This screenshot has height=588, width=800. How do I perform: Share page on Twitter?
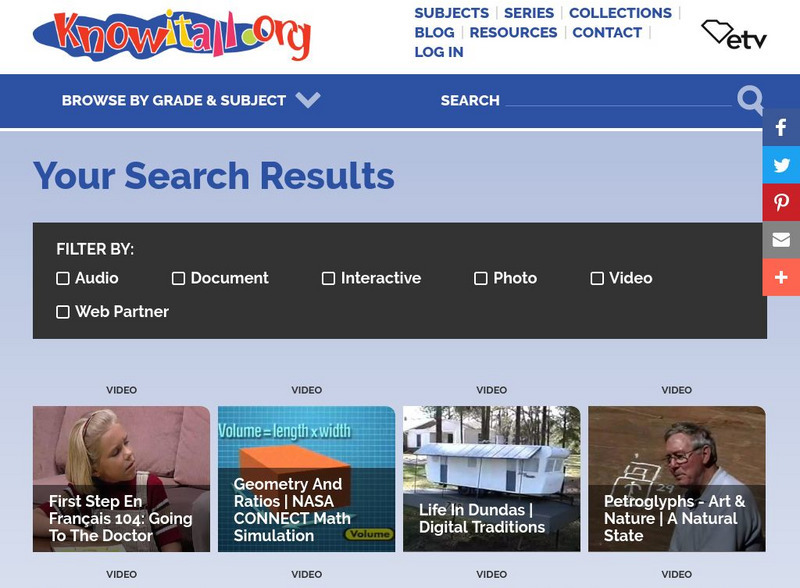pos(781,165)
